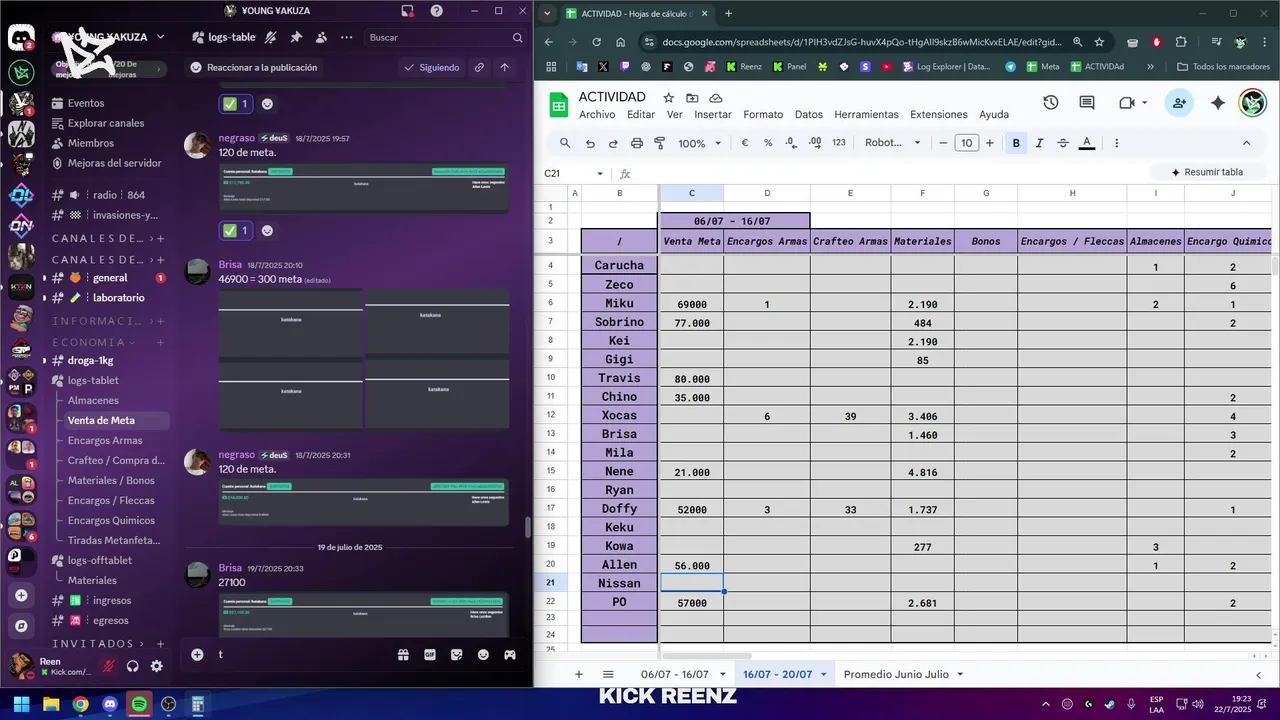Image resolution: width=1280 pixels, height=720 pixels.
Task: Increase decimal places in toolbar
Action: click(815, 143)
